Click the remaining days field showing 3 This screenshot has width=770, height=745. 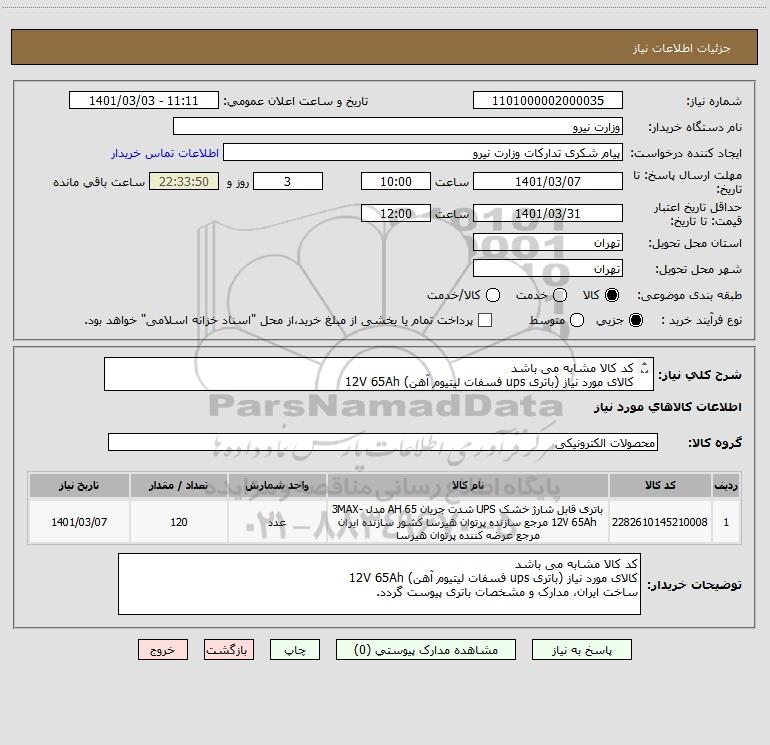pos(288,181)
